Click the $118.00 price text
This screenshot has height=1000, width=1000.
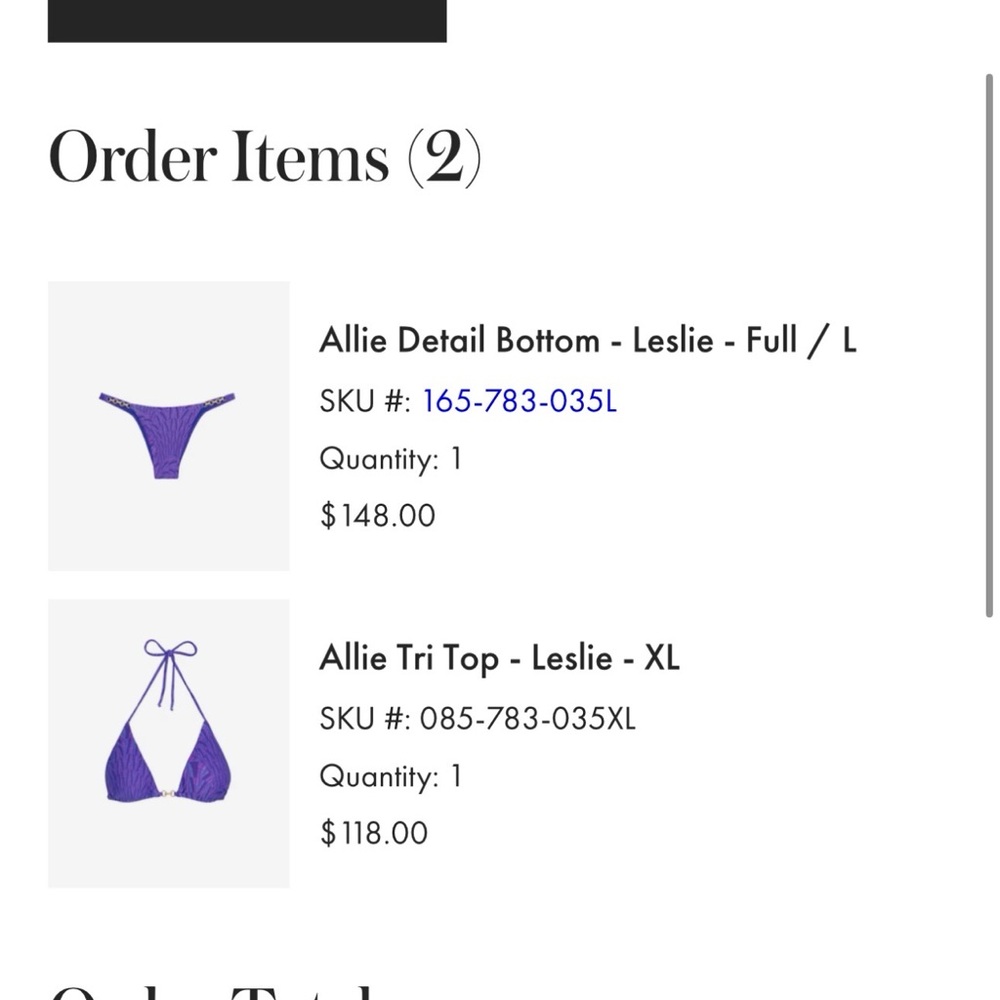[x=373, y=832]
